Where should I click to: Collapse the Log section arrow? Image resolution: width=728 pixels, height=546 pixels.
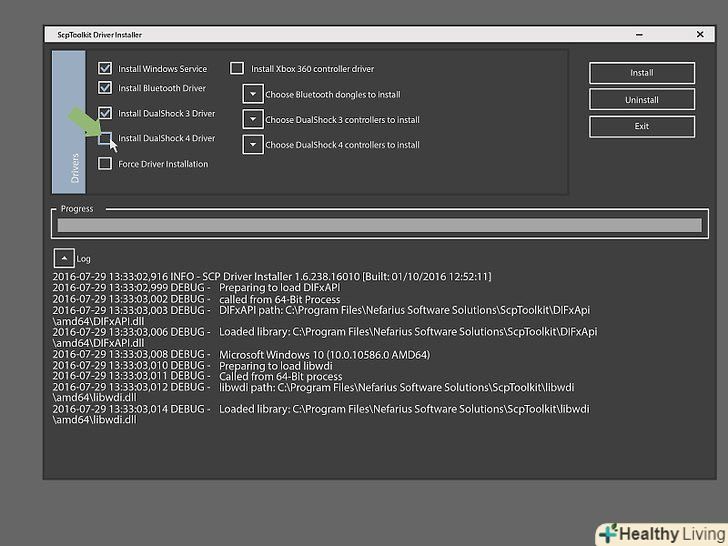pos(64,258)
